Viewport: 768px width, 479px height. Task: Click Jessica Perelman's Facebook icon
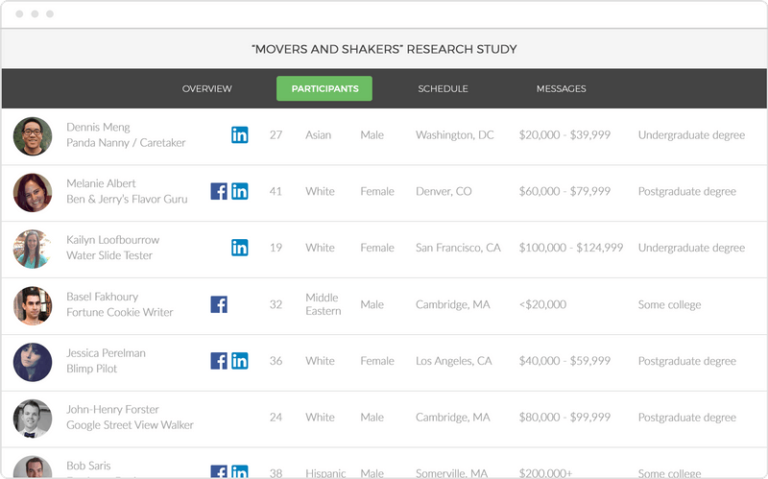(219, 361)
